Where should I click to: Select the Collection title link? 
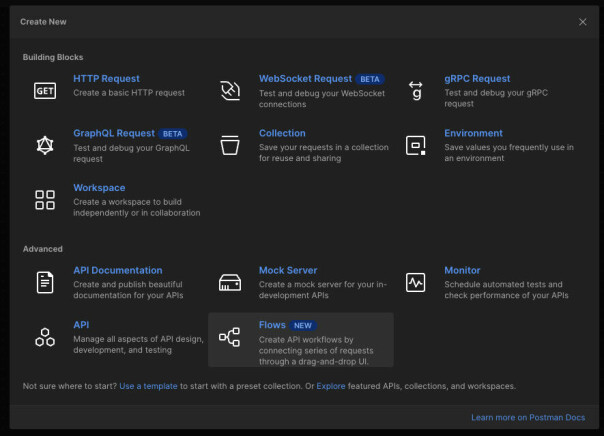coord(282,133)
